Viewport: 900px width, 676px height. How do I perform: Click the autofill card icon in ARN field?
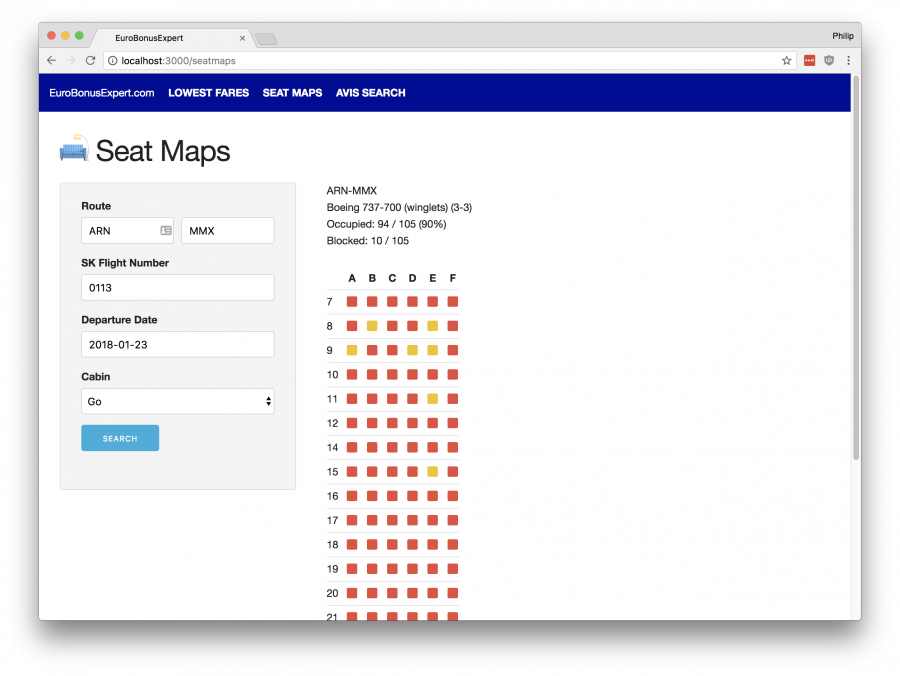(x=165, y=231)
